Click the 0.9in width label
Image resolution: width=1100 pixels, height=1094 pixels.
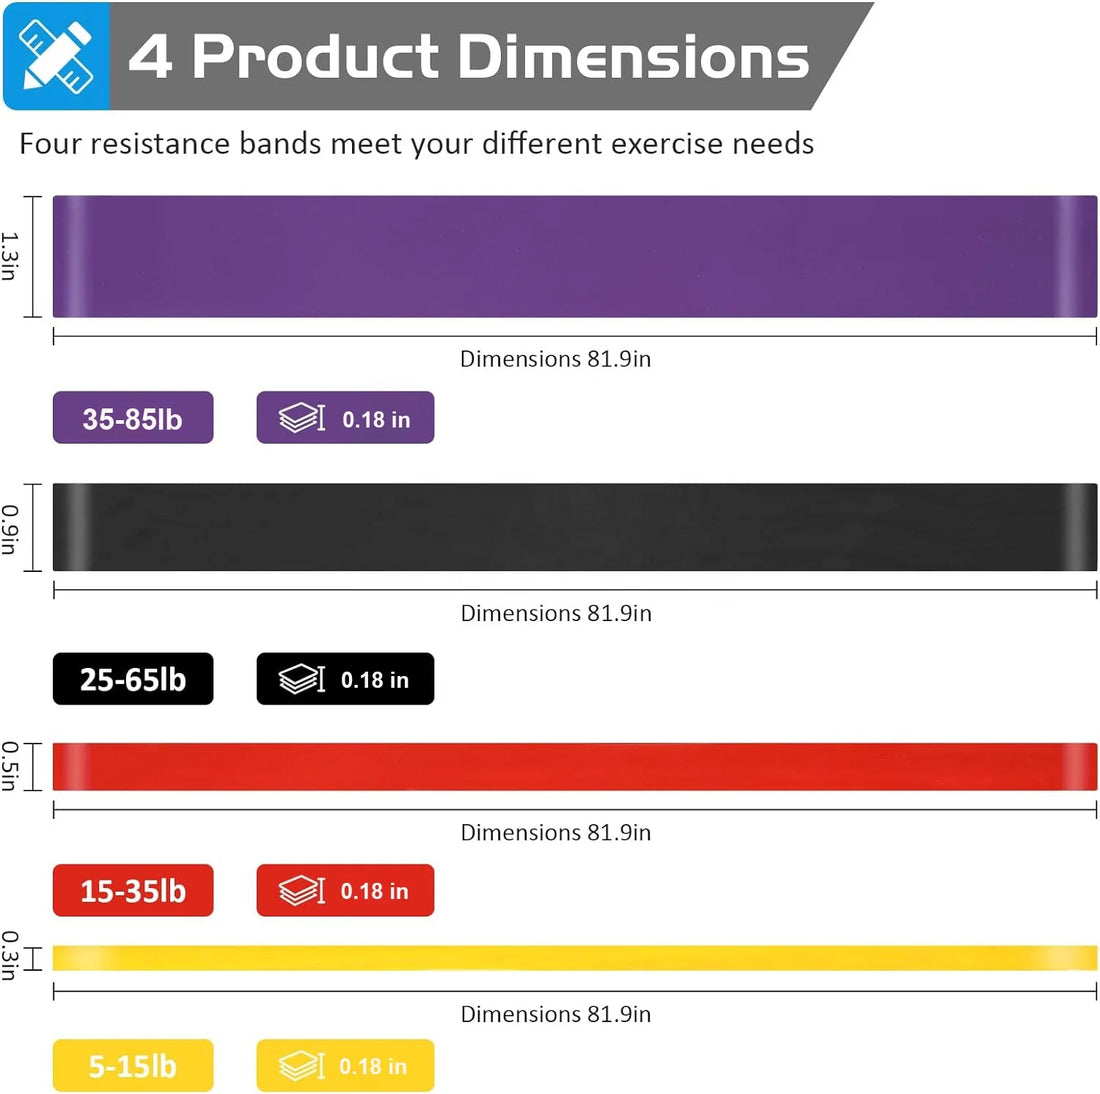[10, 529]
